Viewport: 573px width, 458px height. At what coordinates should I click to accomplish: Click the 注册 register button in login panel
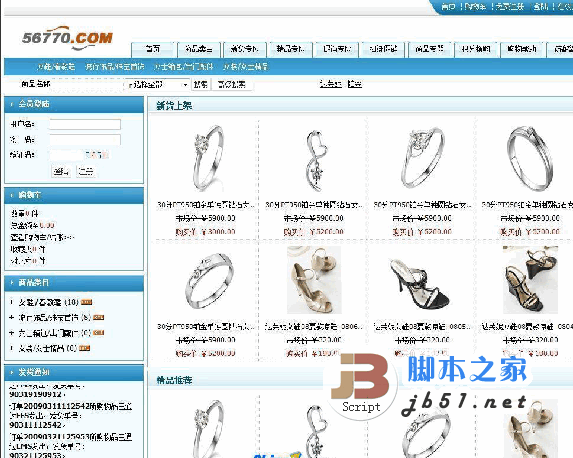[86, 171]
